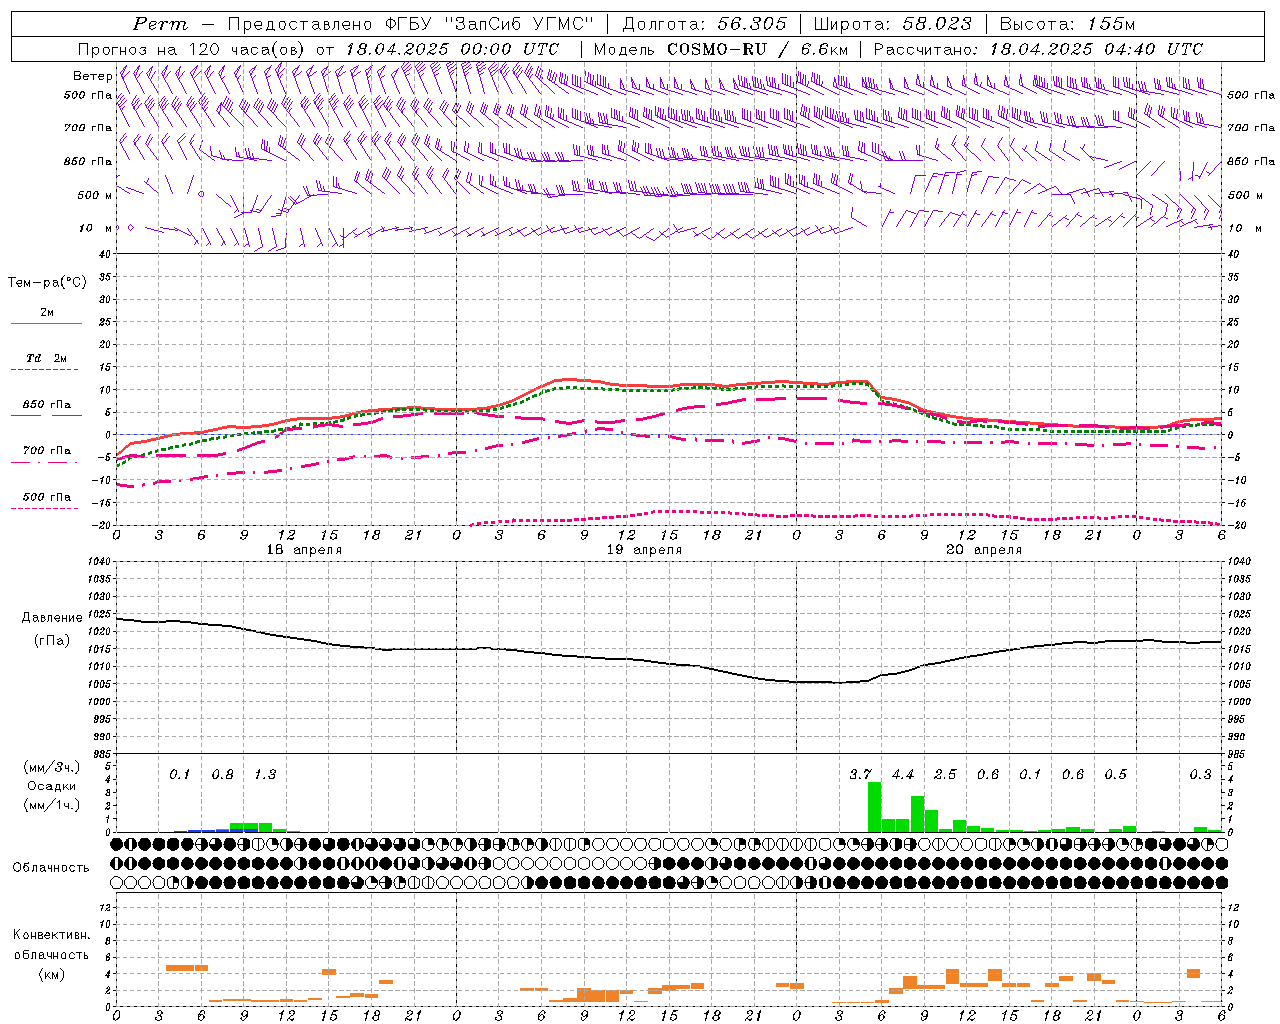Click the tallest green precipitation bar
The image size is (1280, 1024).
(x=874, y=807)
